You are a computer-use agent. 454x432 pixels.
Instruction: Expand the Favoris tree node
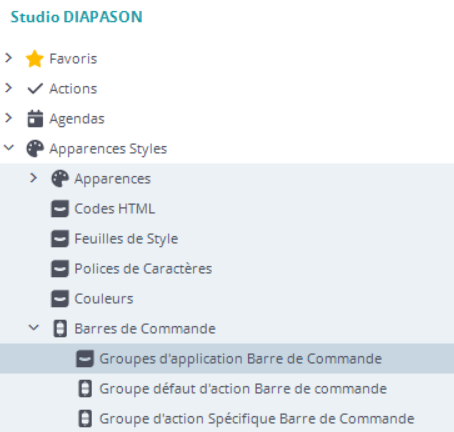coord(9,58)
